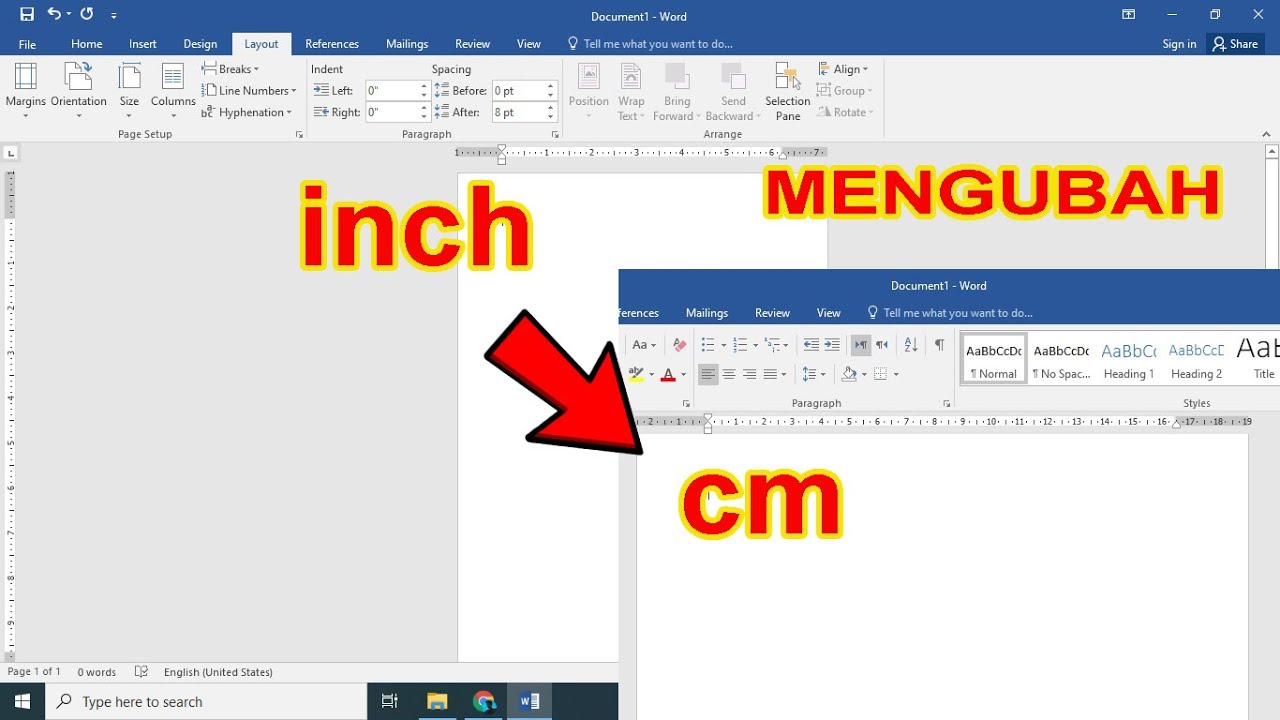
Task: Click the Sign in link
Action: pyautogui.click(x=1179, y=44)
